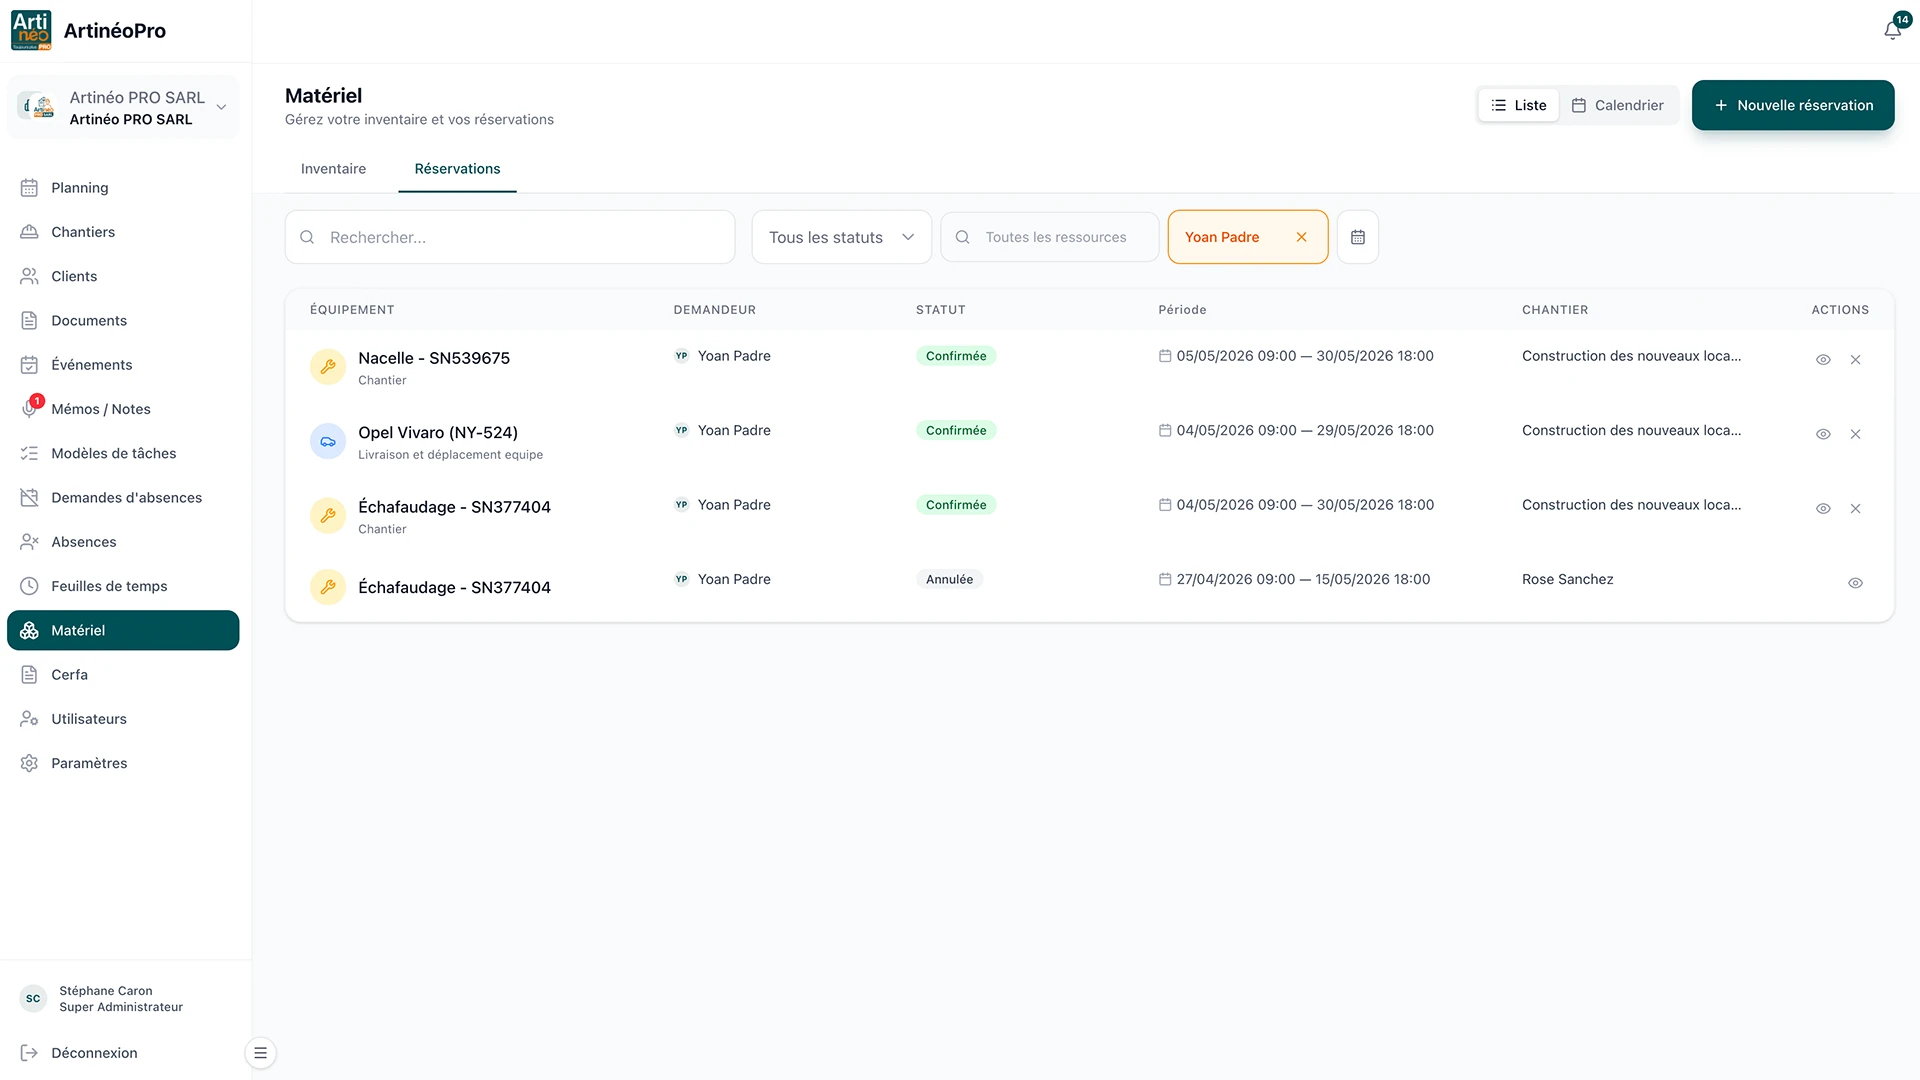This screenshot has width=1920, height=1080.
Task: Open Absences page
Action: coord(123,542)
